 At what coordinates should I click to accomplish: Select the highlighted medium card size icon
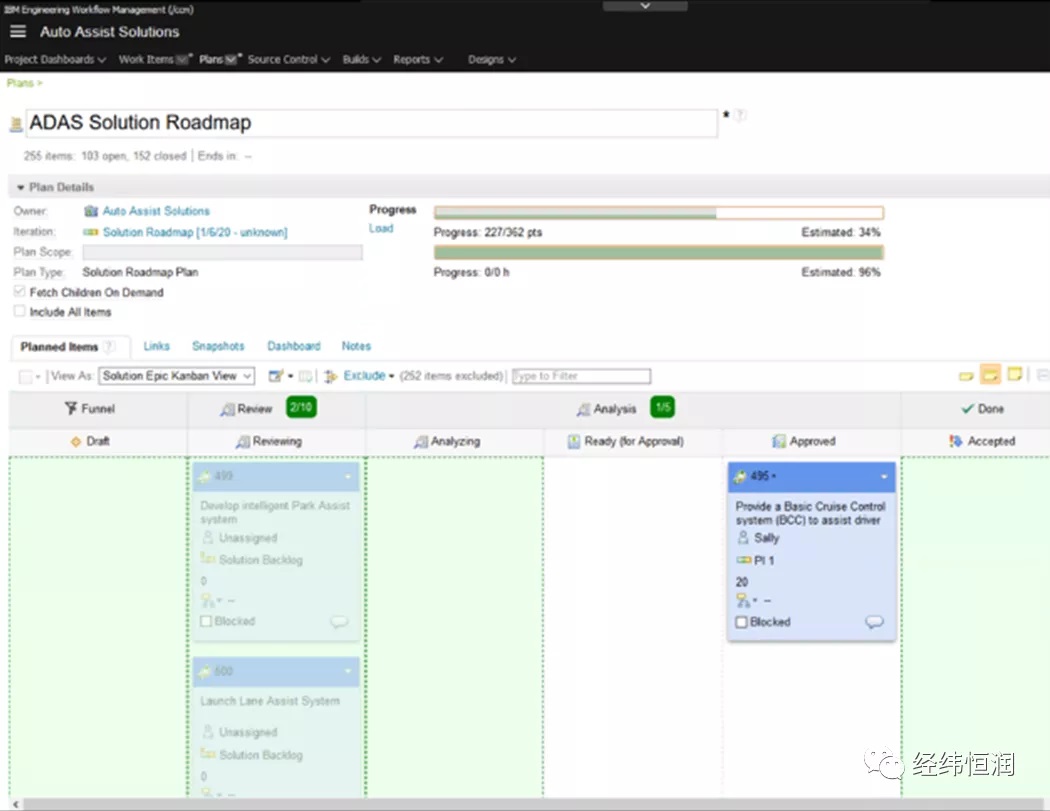[x=990, y=375]
